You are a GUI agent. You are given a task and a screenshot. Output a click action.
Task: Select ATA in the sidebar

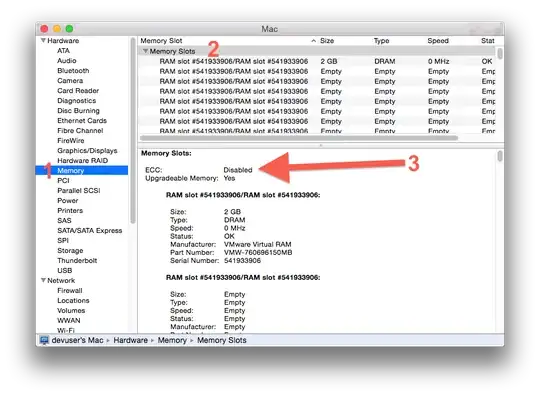coord(63,51)
